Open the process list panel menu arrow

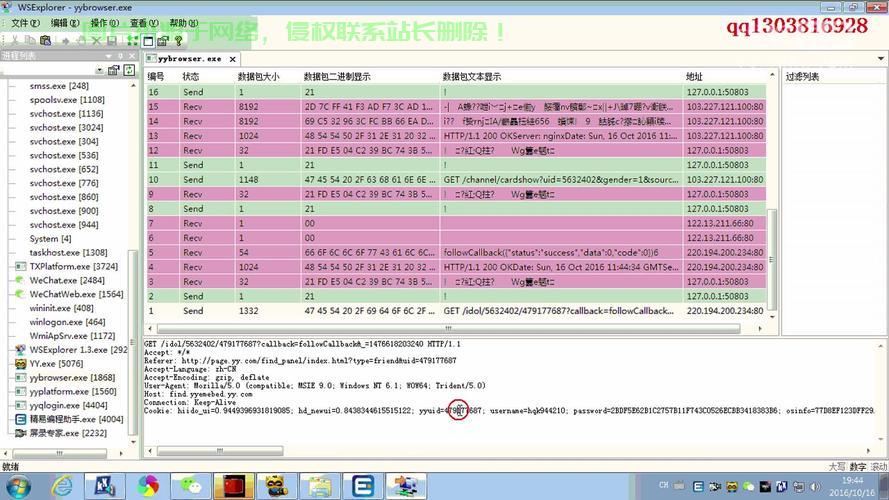click(x=108, y=56)
